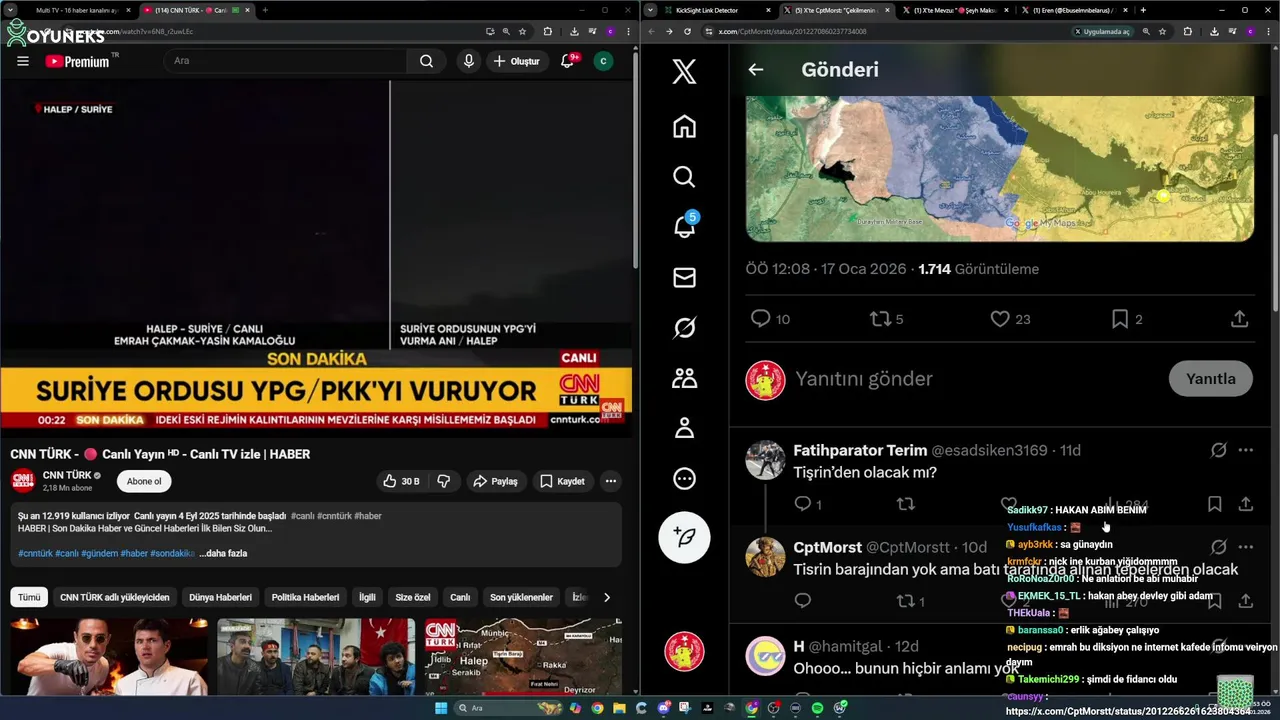
Task: Star-bookmark the X page in Chrome
Action: (x=1162, y=31)
